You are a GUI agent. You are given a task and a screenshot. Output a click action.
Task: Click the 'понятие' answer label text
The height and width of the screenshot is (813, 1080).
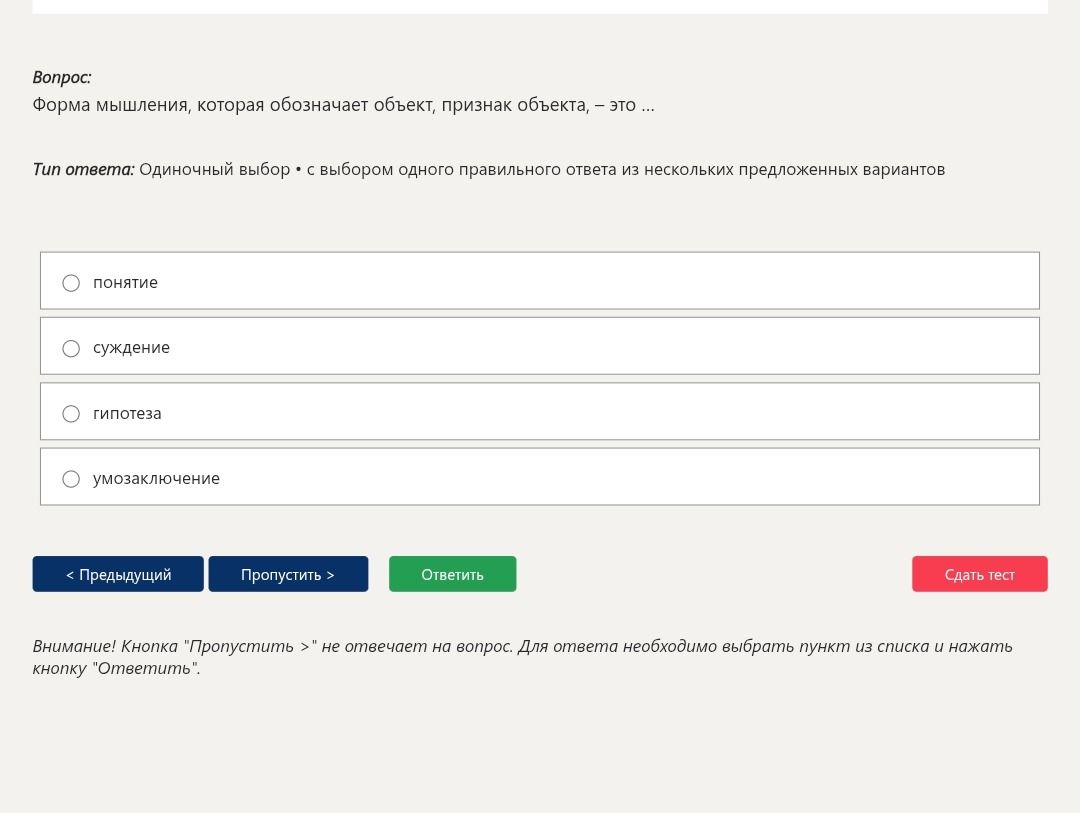click(x=125, y=282)
